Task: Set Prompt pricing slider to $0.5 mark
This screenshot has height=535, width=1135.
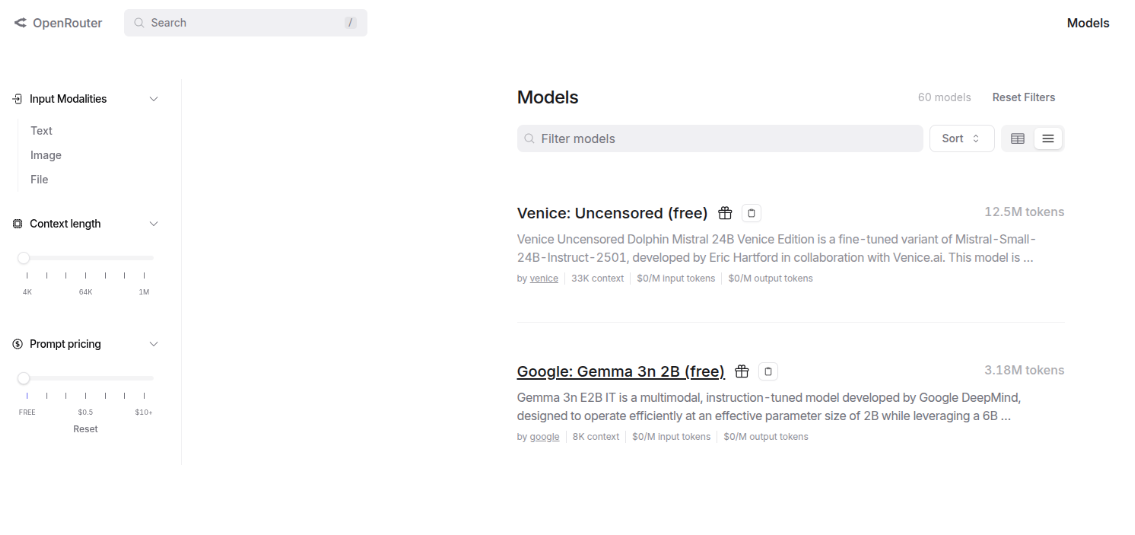Action: (85, 395)
